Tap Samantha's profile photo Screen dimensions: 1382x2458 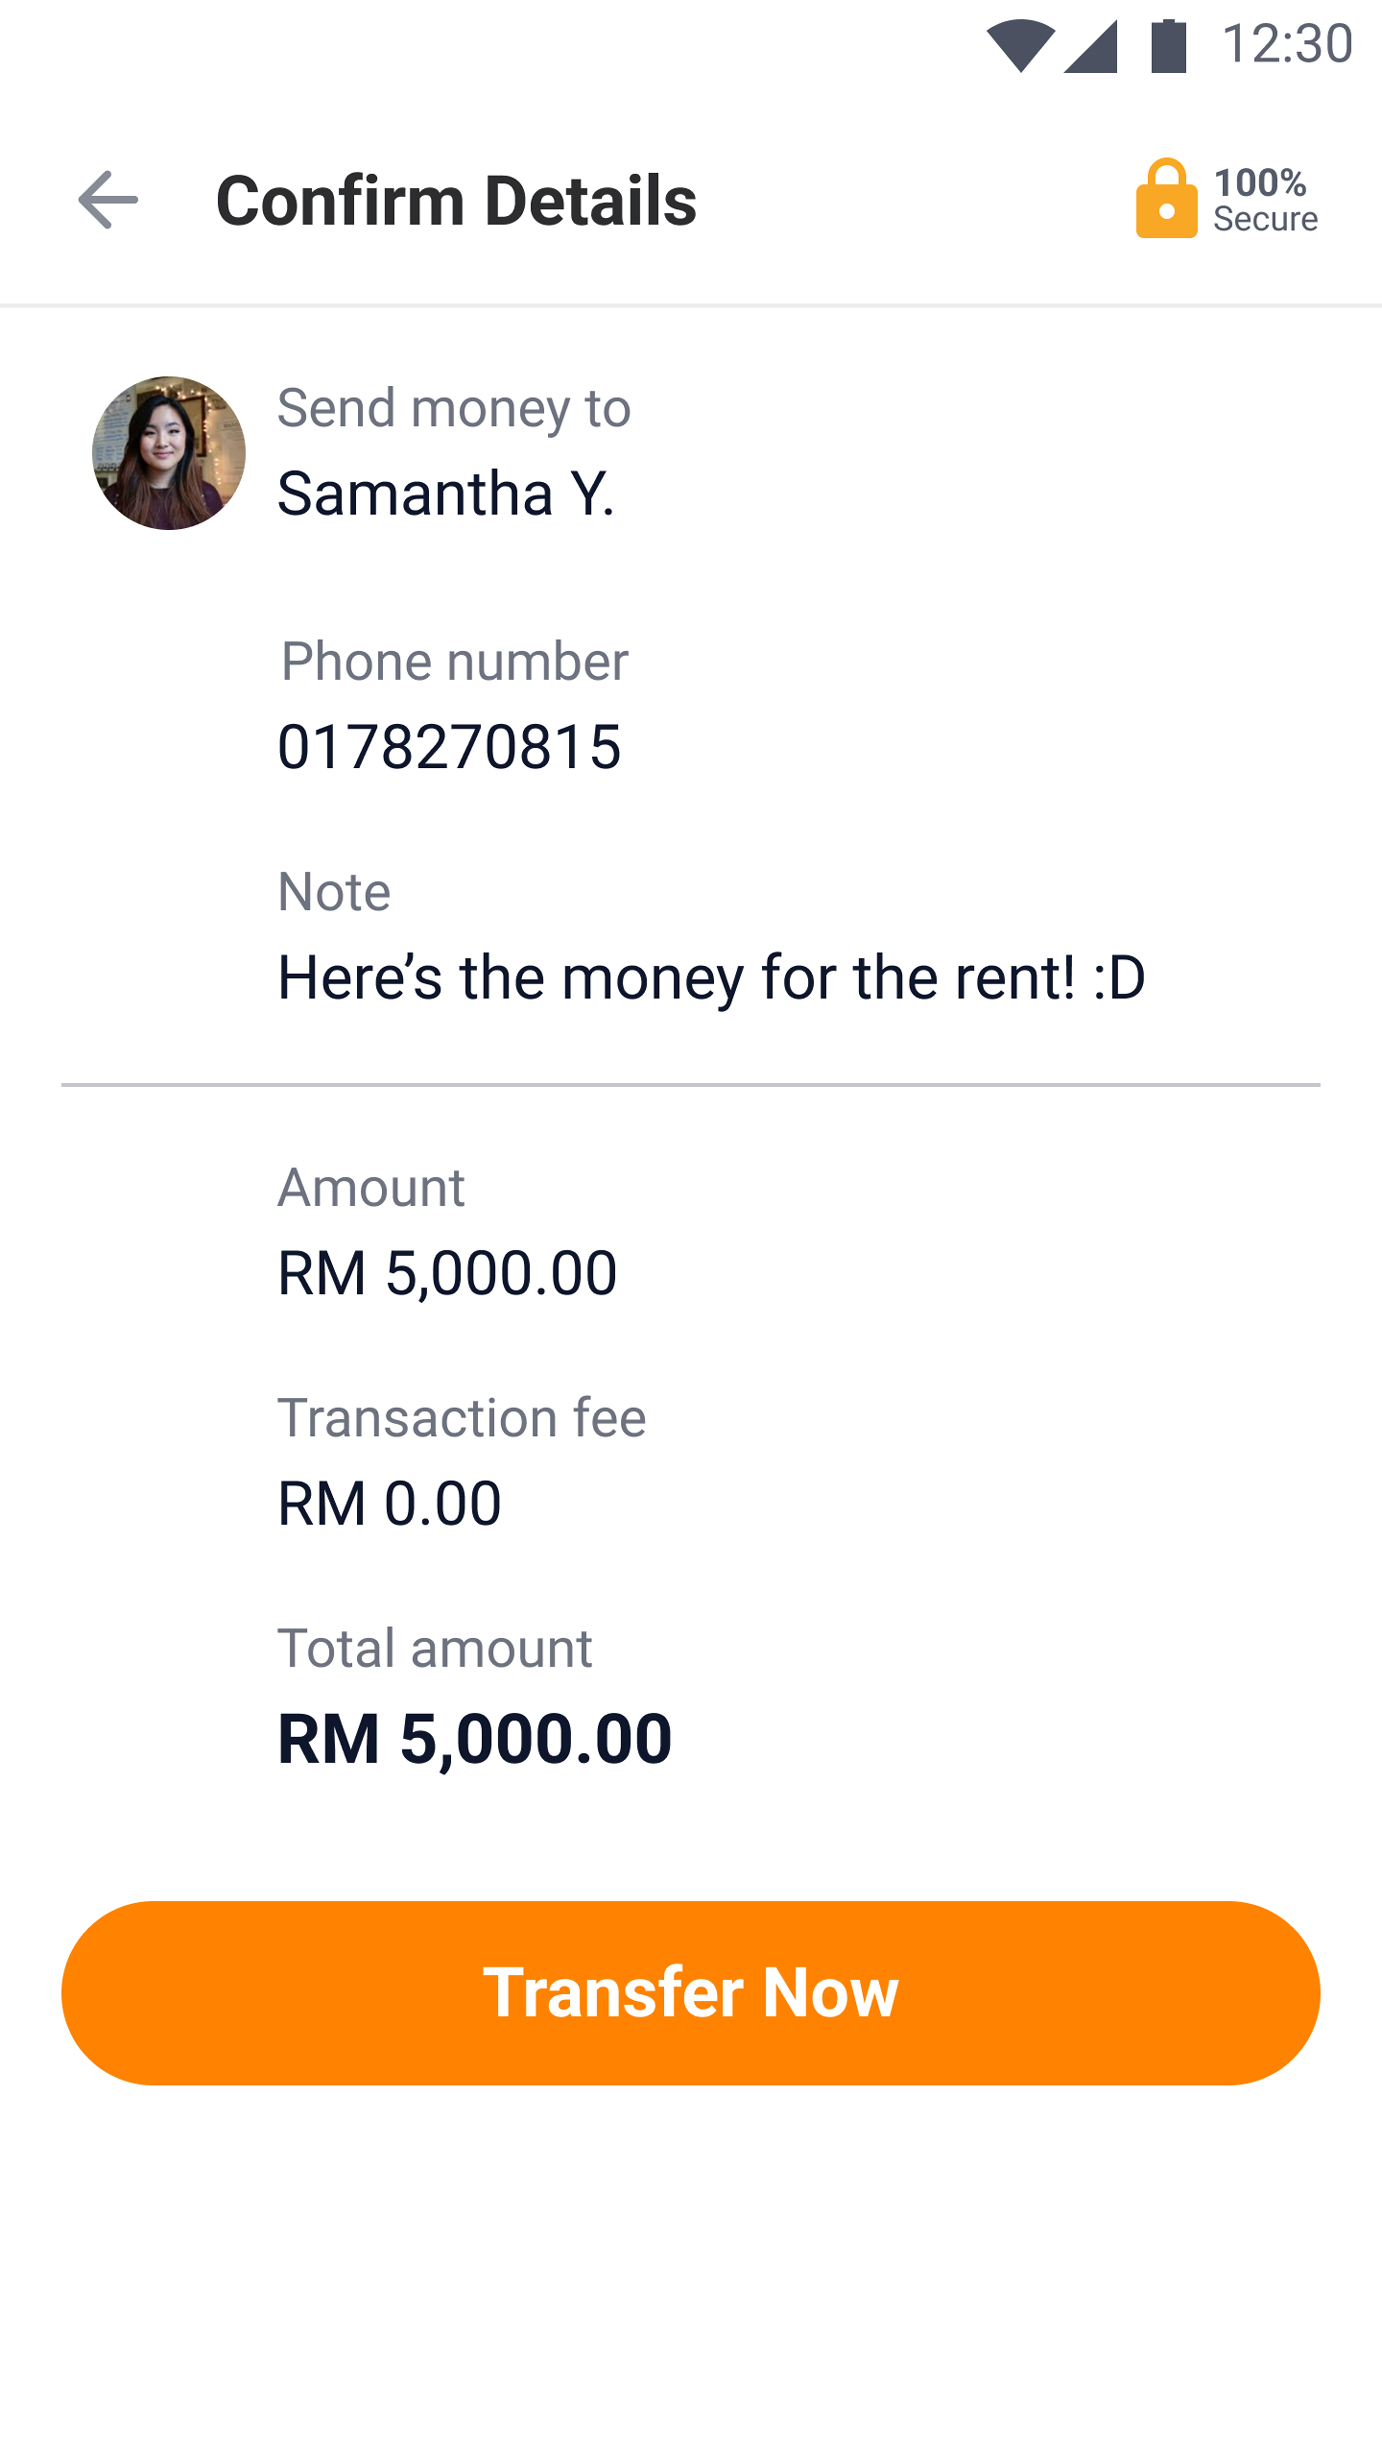169,453
